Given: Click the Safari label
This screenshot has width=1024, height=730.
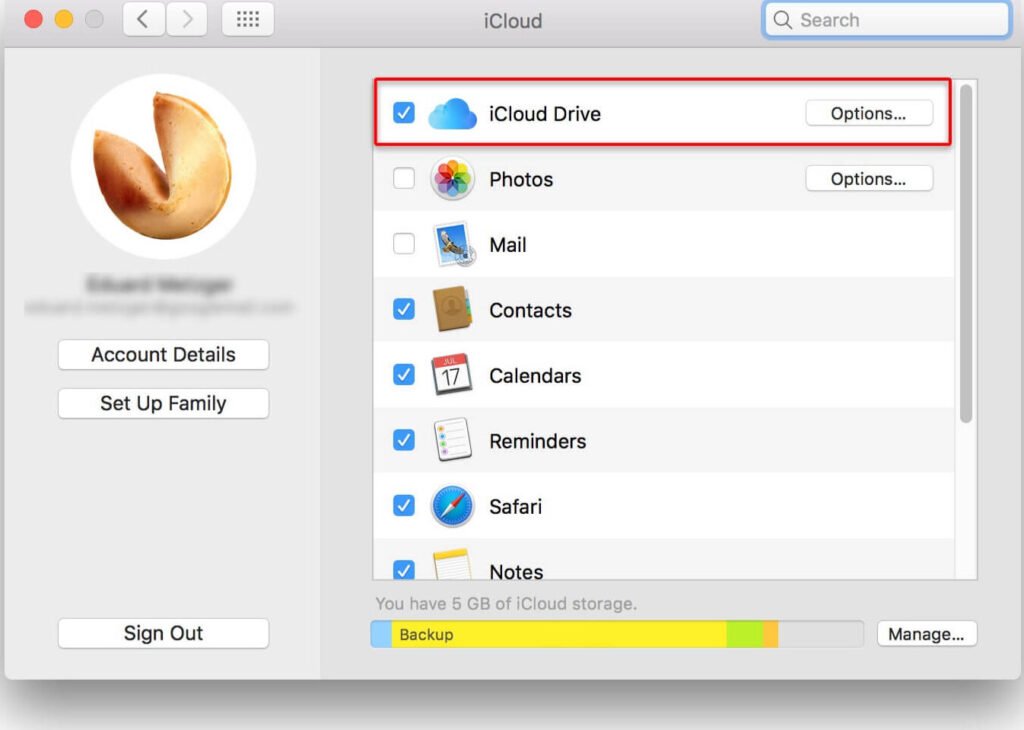Looking at the screenshot, I should pyautogui.click(x=515, y=506).
